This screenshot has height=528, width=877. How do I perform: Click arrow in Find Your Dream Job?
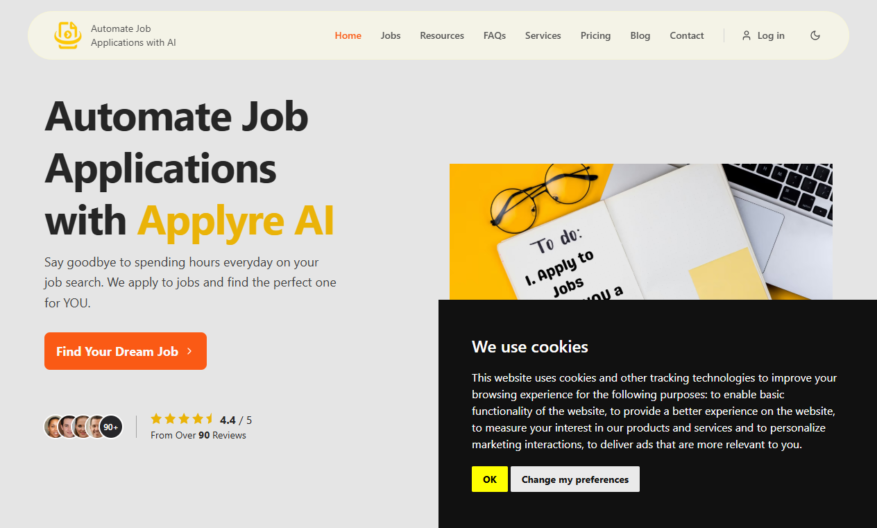[190, 351]
